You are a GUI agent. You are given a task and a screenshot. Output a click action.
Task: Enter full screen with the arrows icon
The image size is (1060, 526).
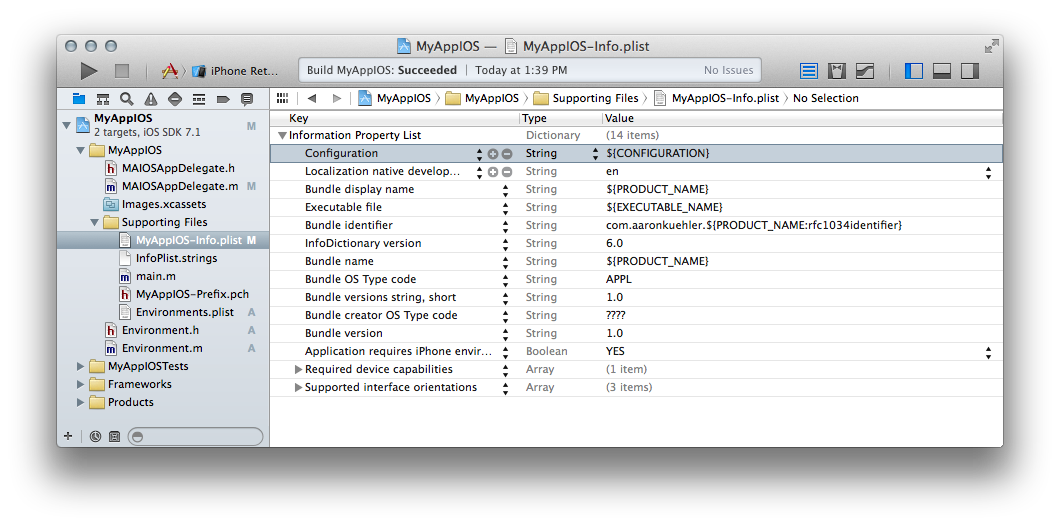click(992, 46)
